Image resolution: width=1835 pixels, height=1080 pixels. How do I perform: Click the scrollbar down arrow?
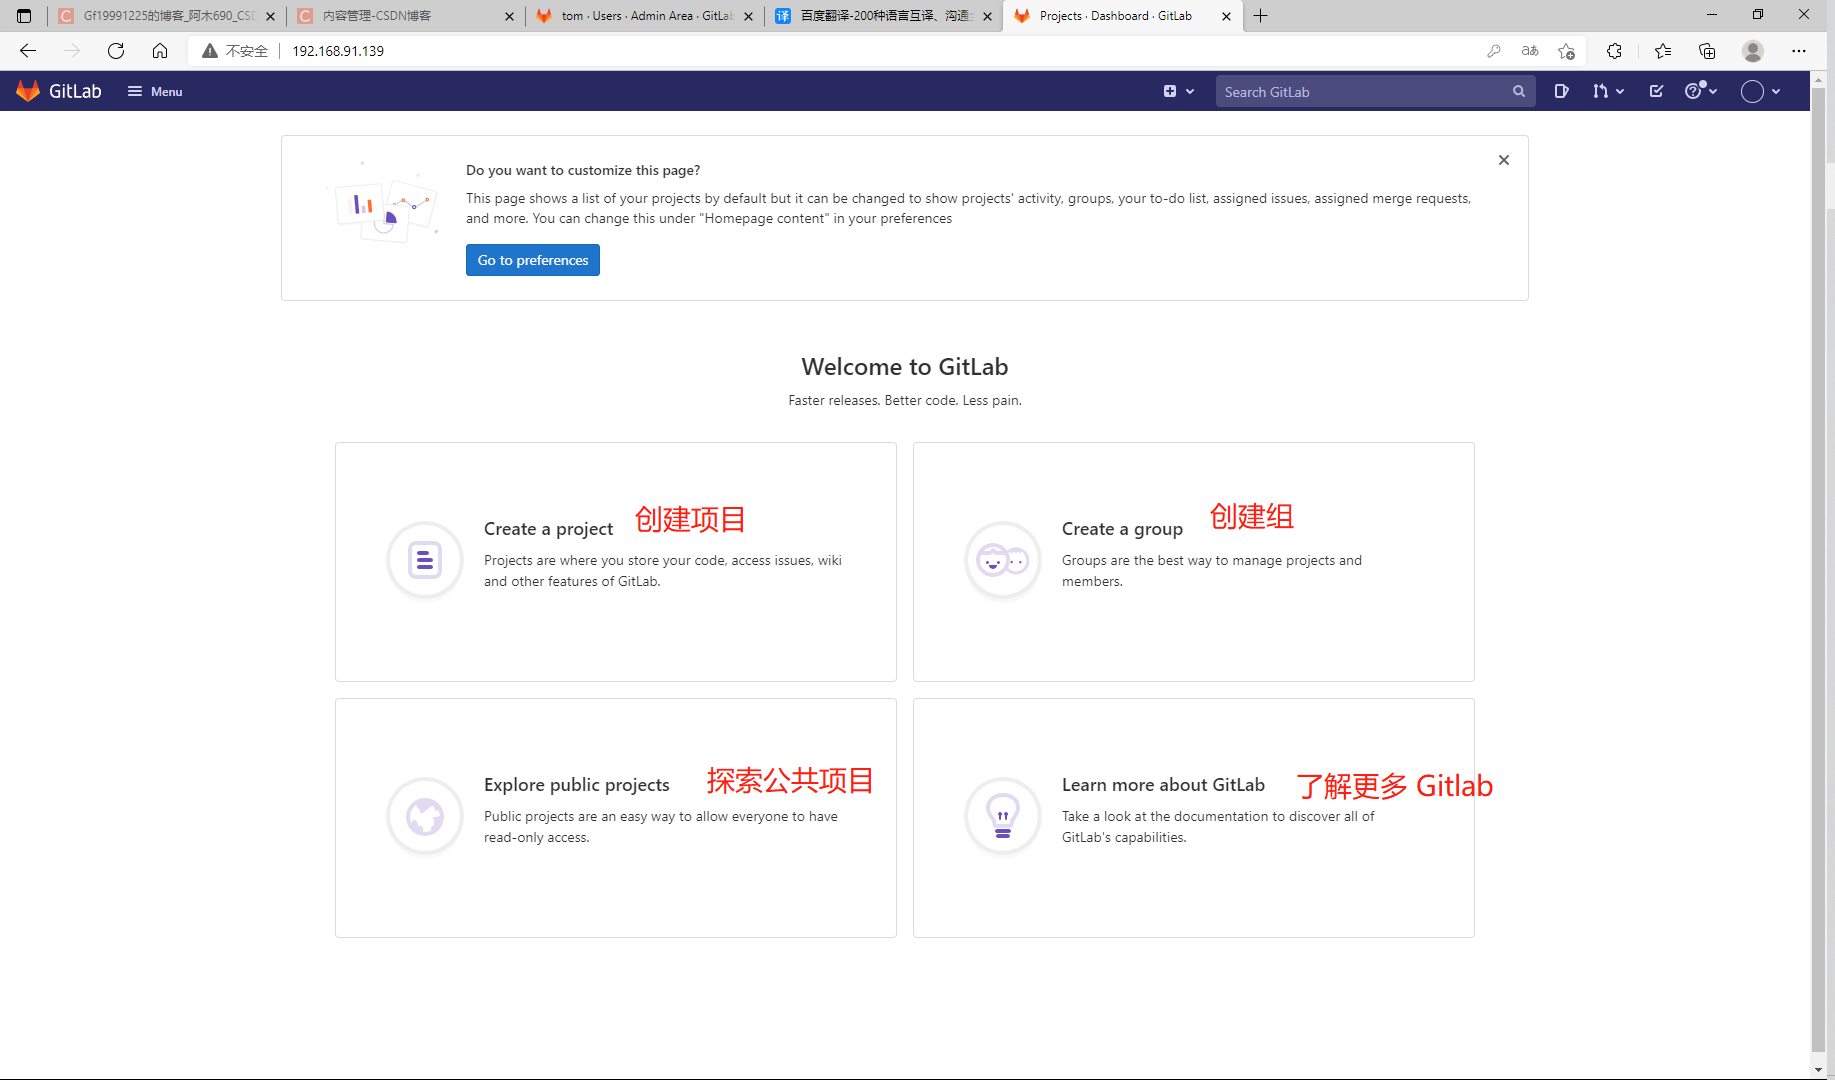tap(1818, 1069)
